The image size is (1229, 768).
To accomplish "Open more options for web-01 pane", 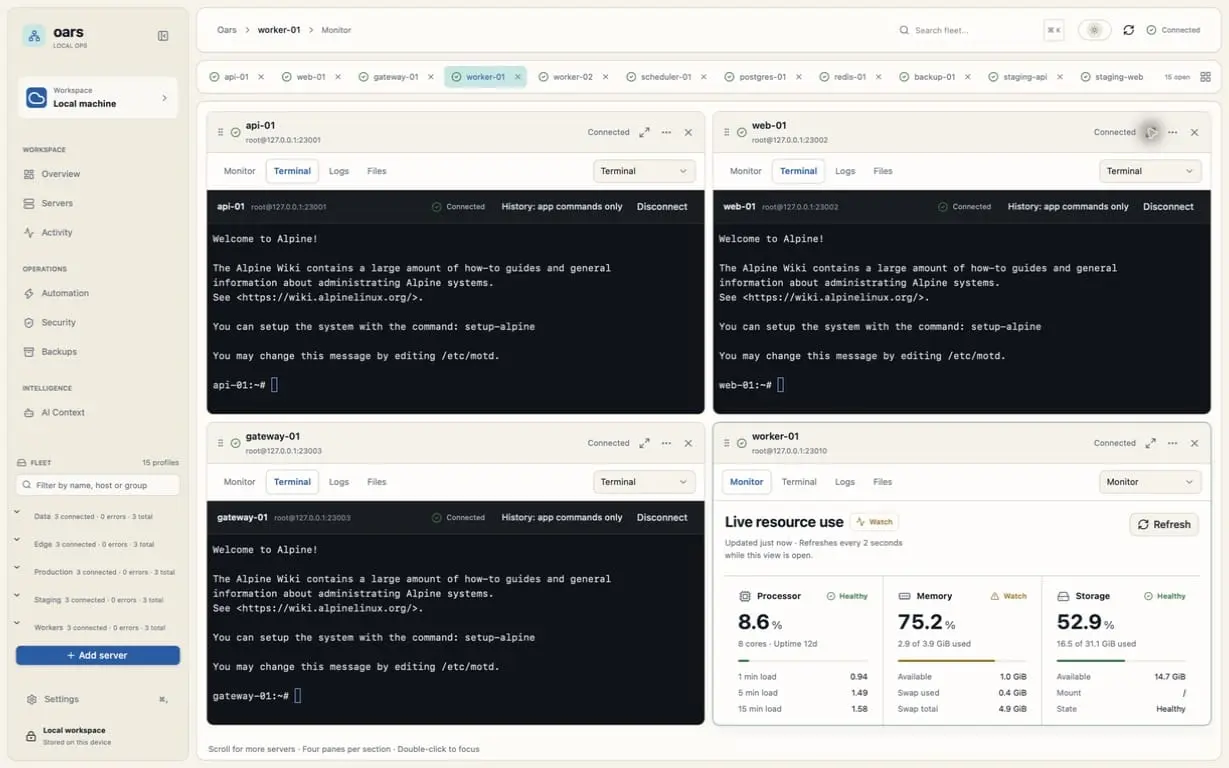I will (1172, 132).
